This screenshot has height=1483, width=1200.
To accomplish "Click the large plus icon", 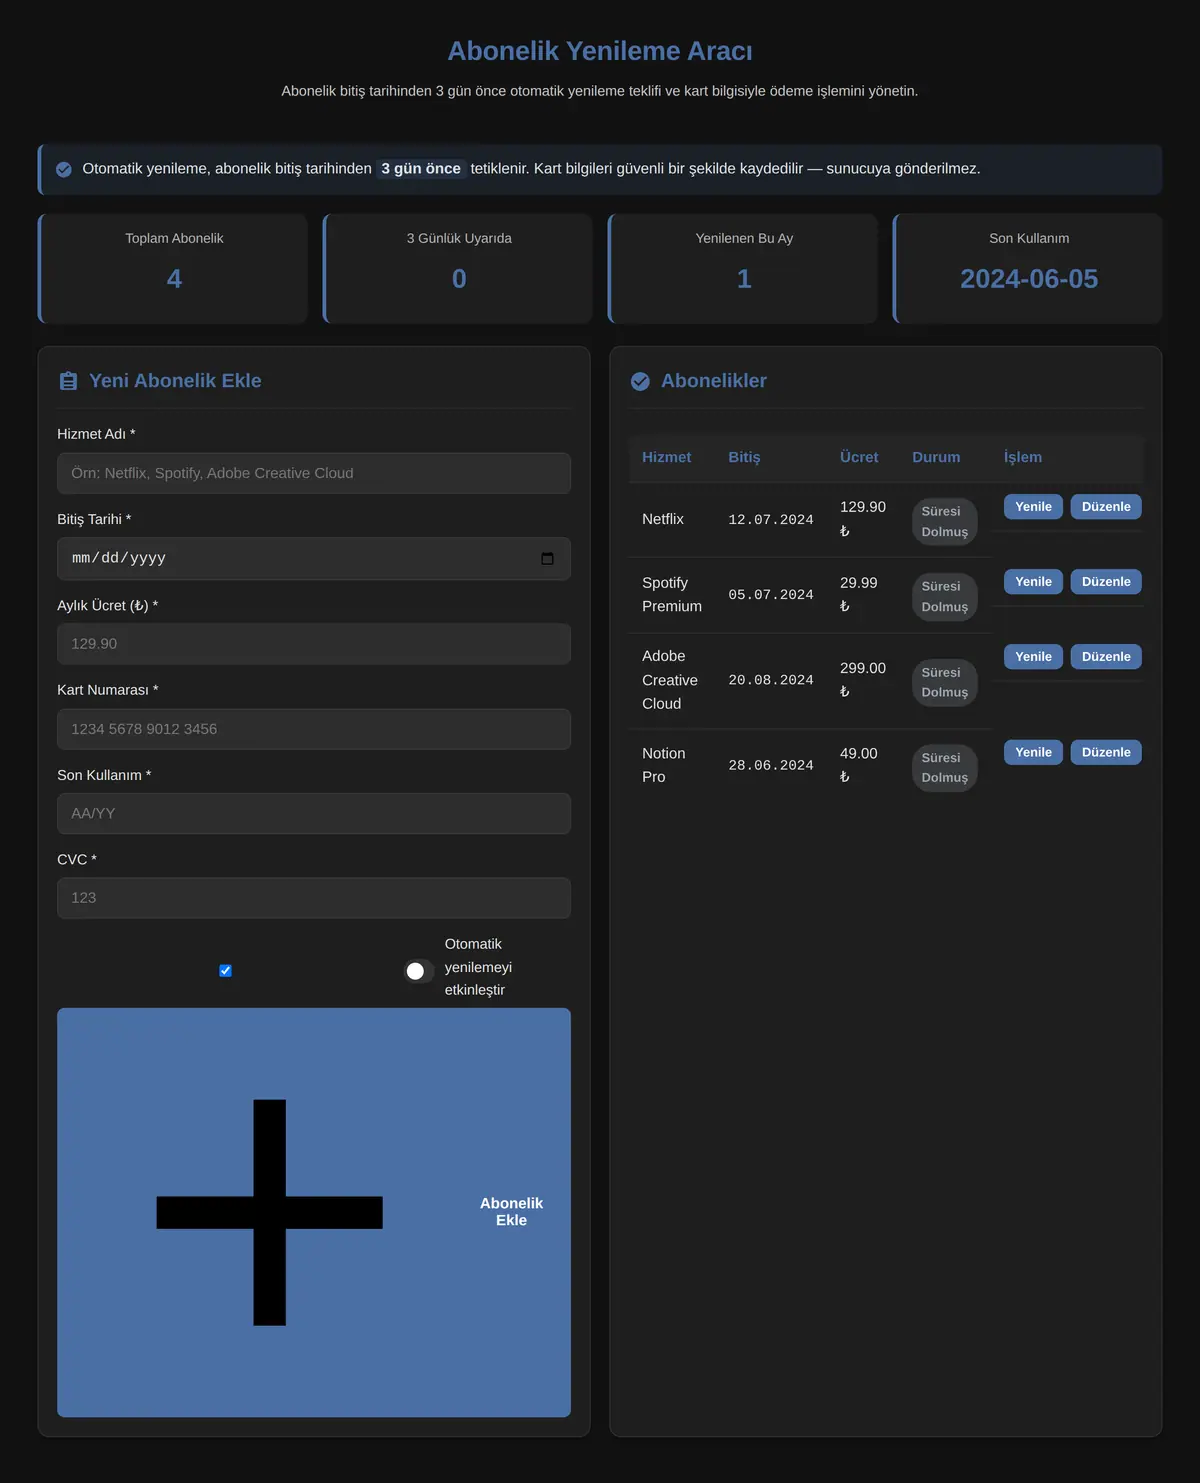I will point(269,1212).
